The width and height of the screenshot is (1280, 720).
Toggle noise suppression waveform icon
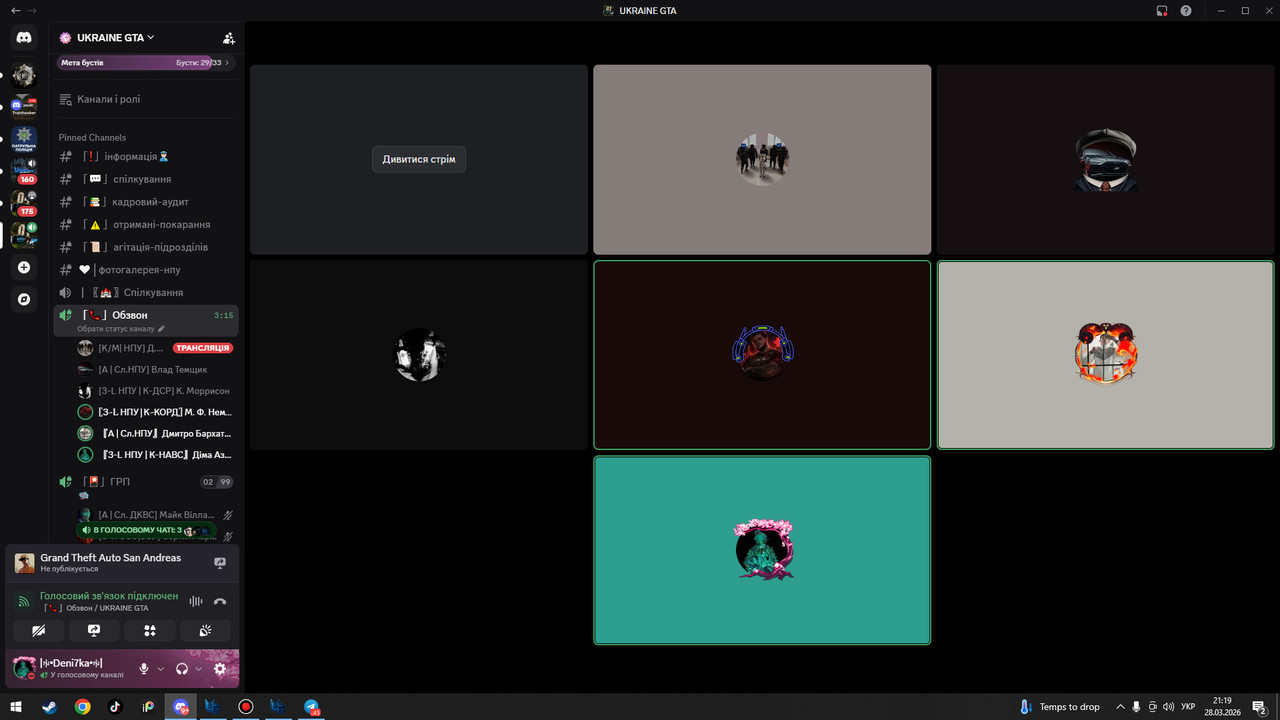(196, 601)
